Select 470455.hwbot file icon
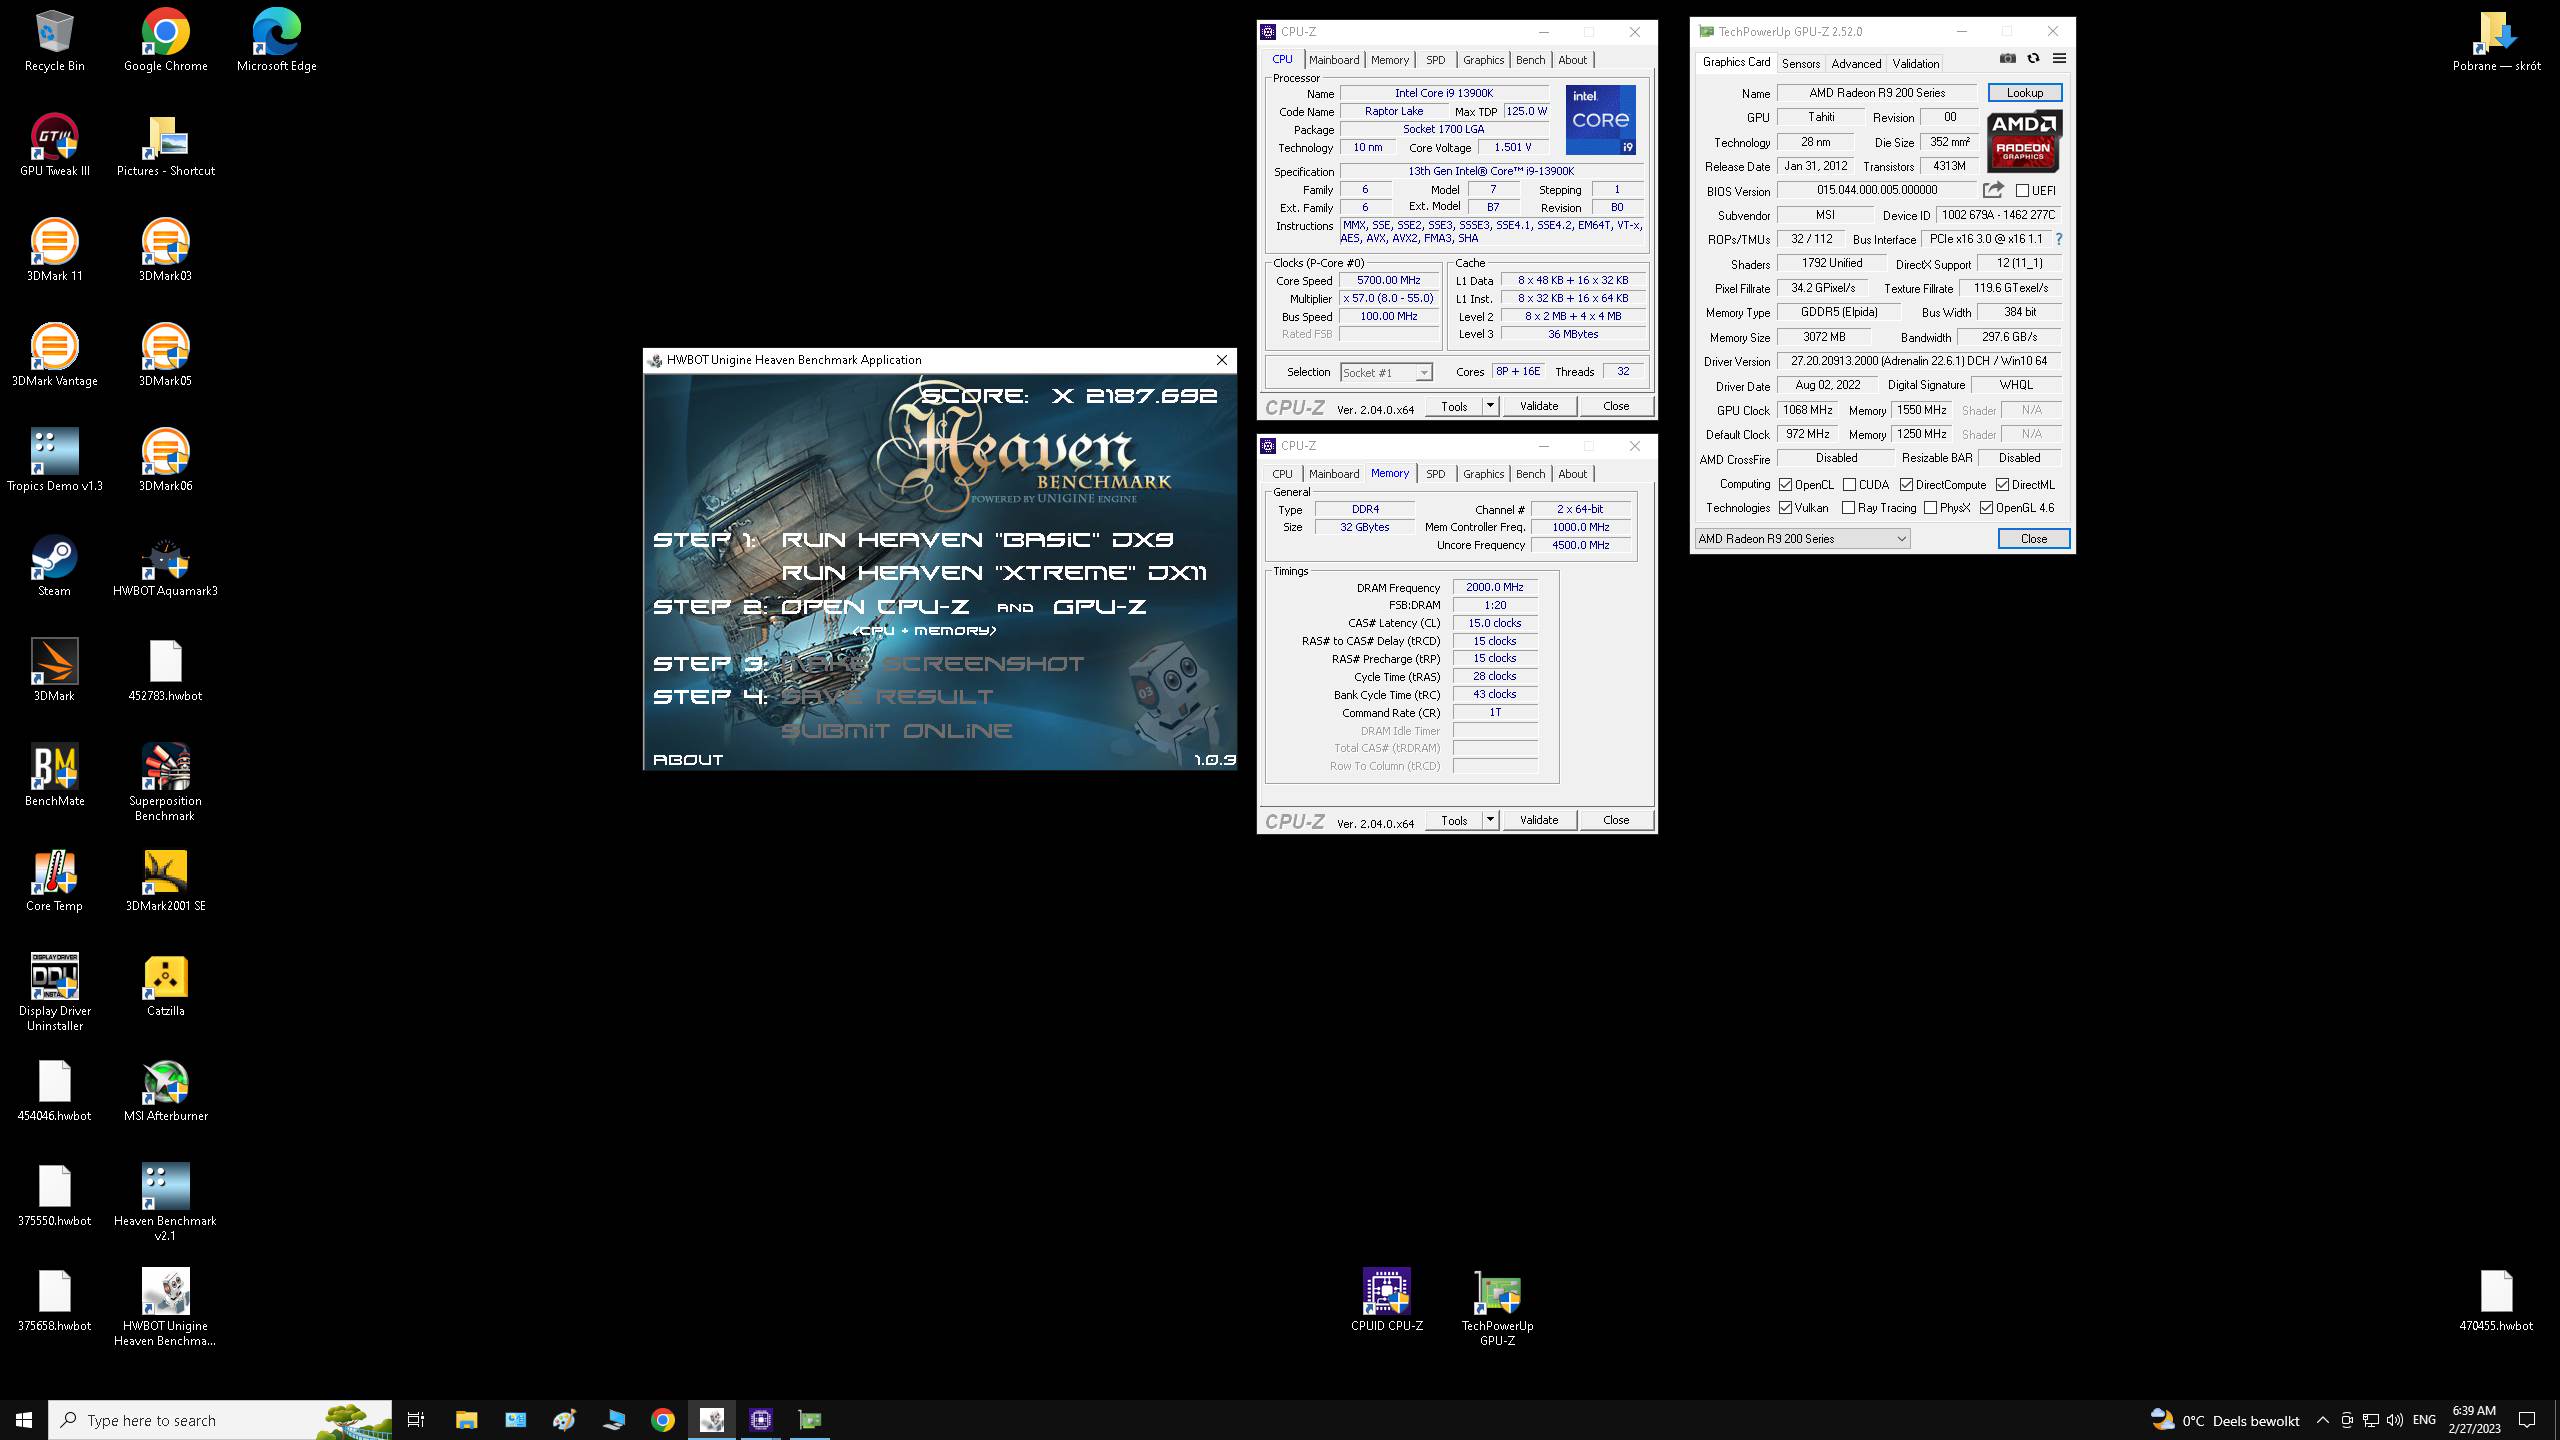The width and height of the screenshot is (2560, 1440). [2496, 1300]
